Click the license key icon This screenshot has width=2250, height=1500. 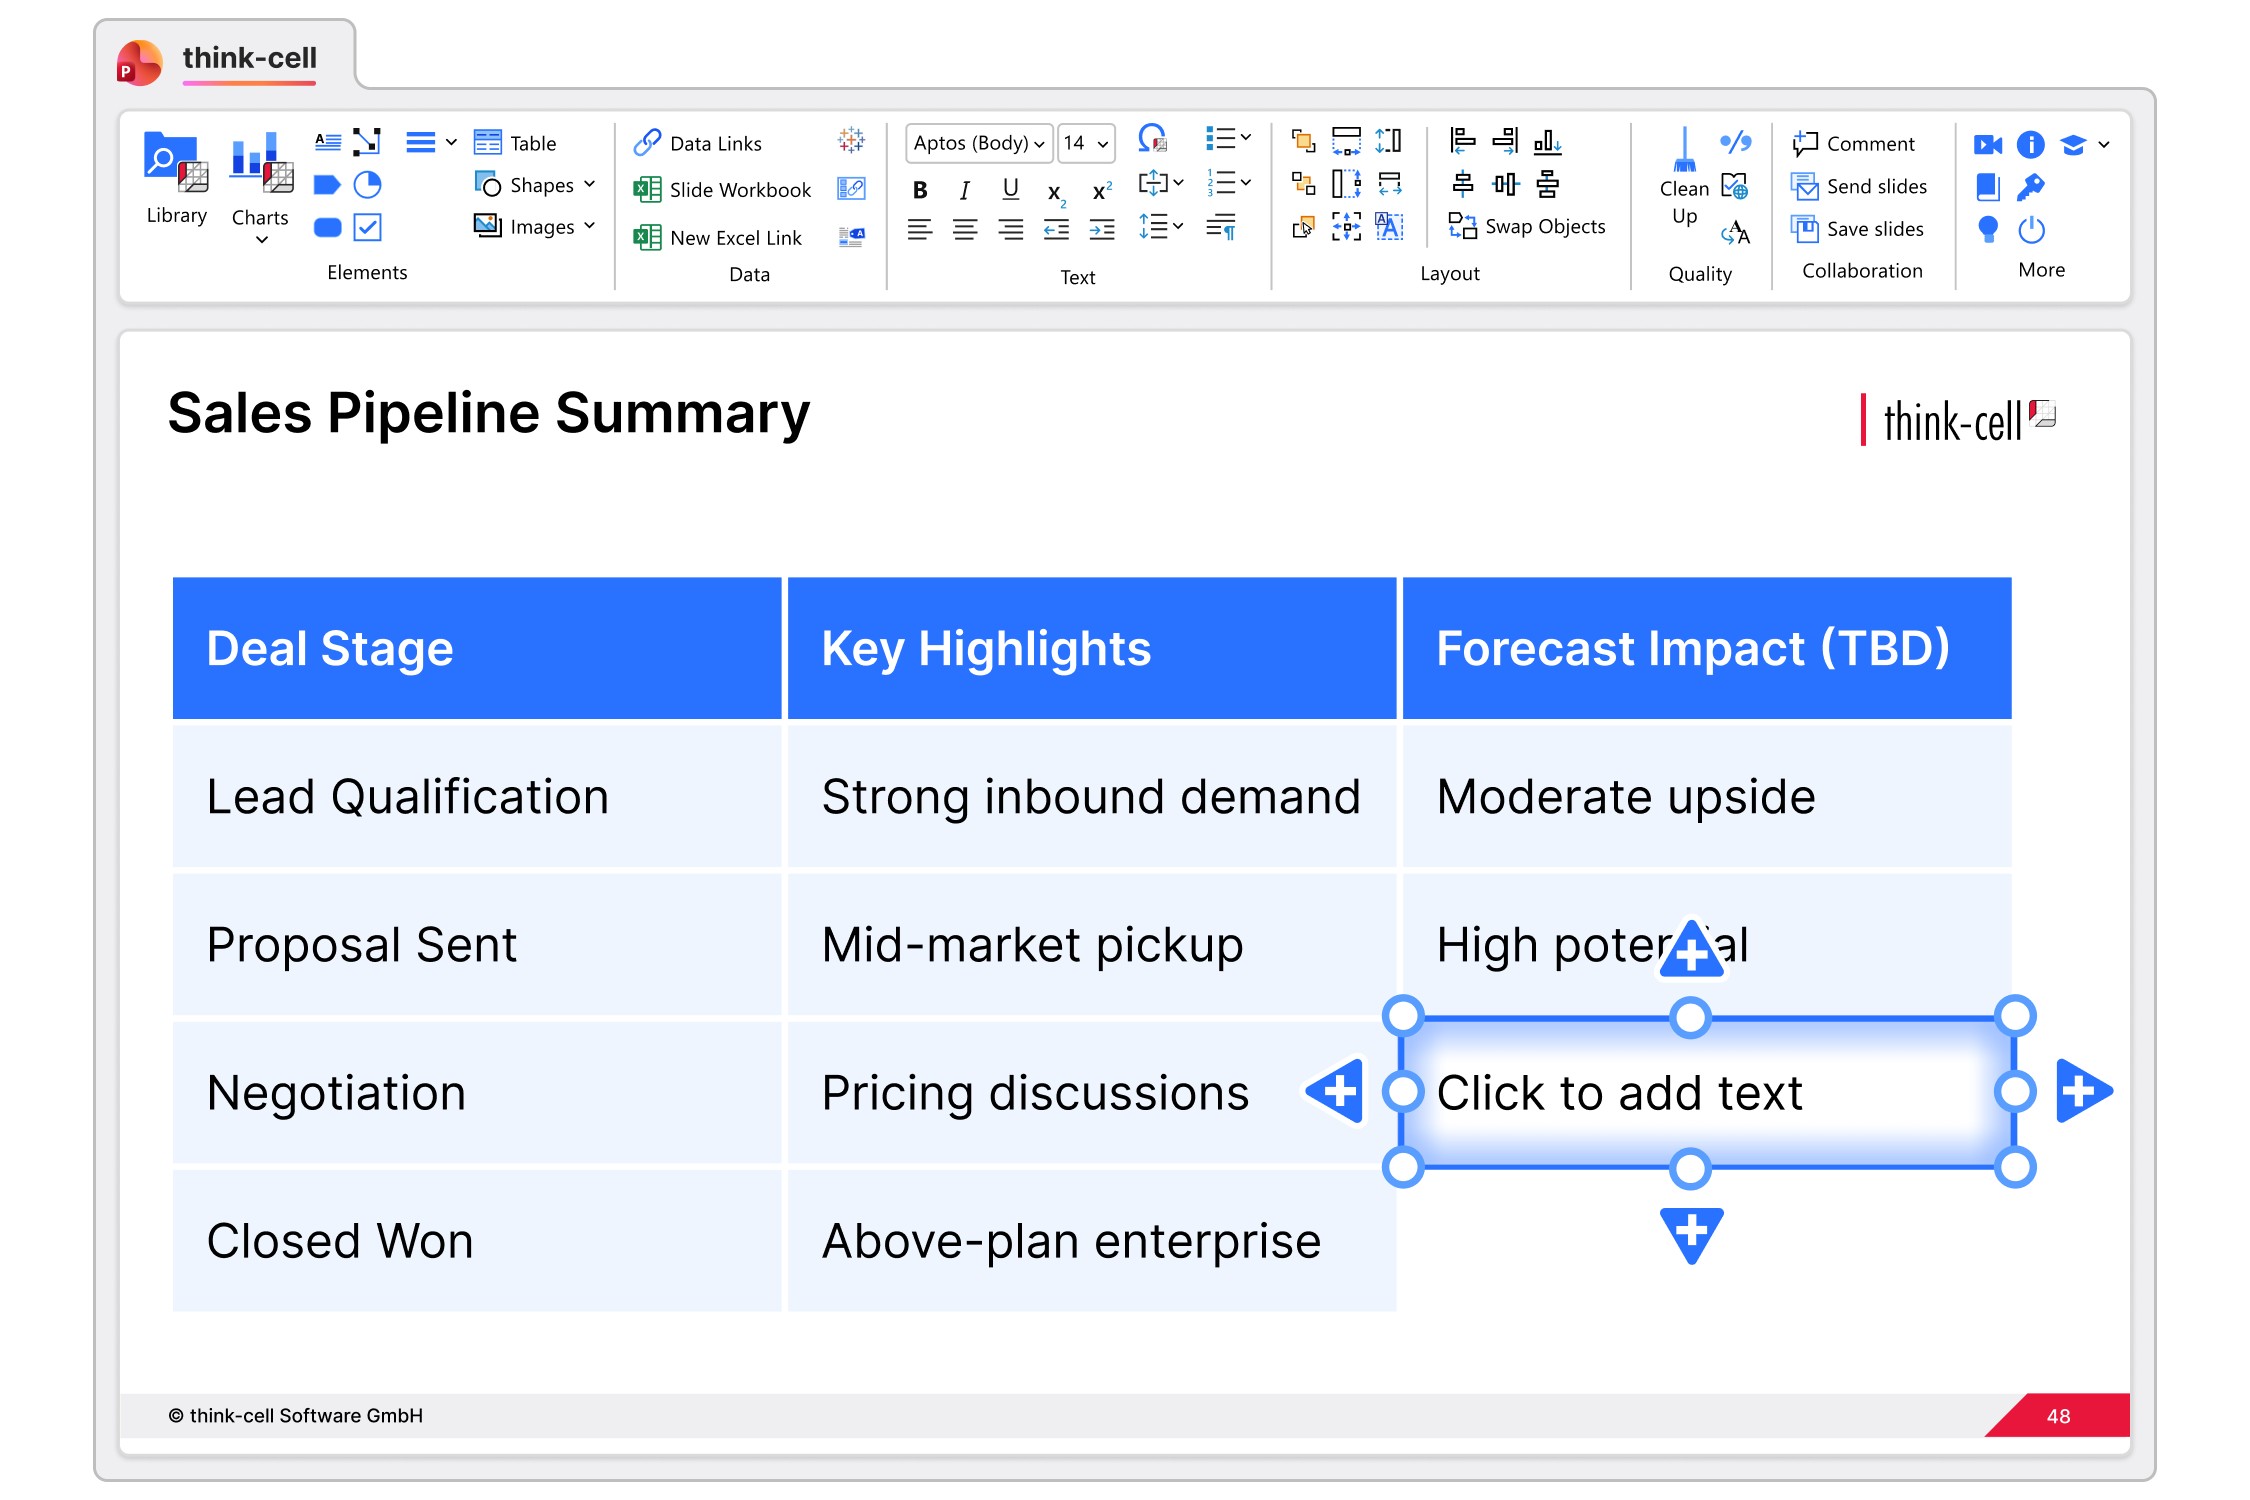(2031, 187)
